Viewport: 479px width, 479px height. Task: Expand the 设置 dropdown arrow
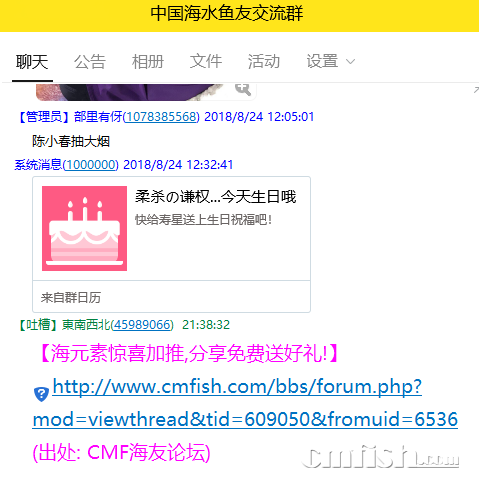(x=350, y=62)
